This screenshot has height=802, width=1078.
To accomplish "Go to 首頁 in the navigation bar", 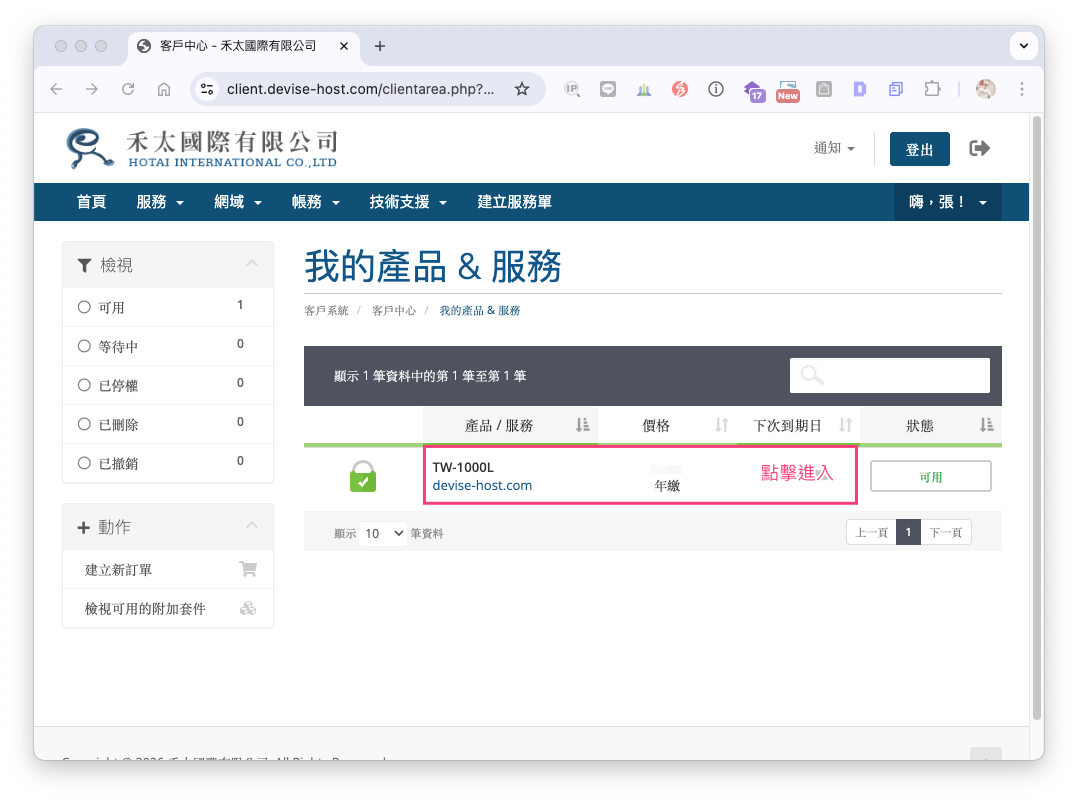I will (91, 202).
